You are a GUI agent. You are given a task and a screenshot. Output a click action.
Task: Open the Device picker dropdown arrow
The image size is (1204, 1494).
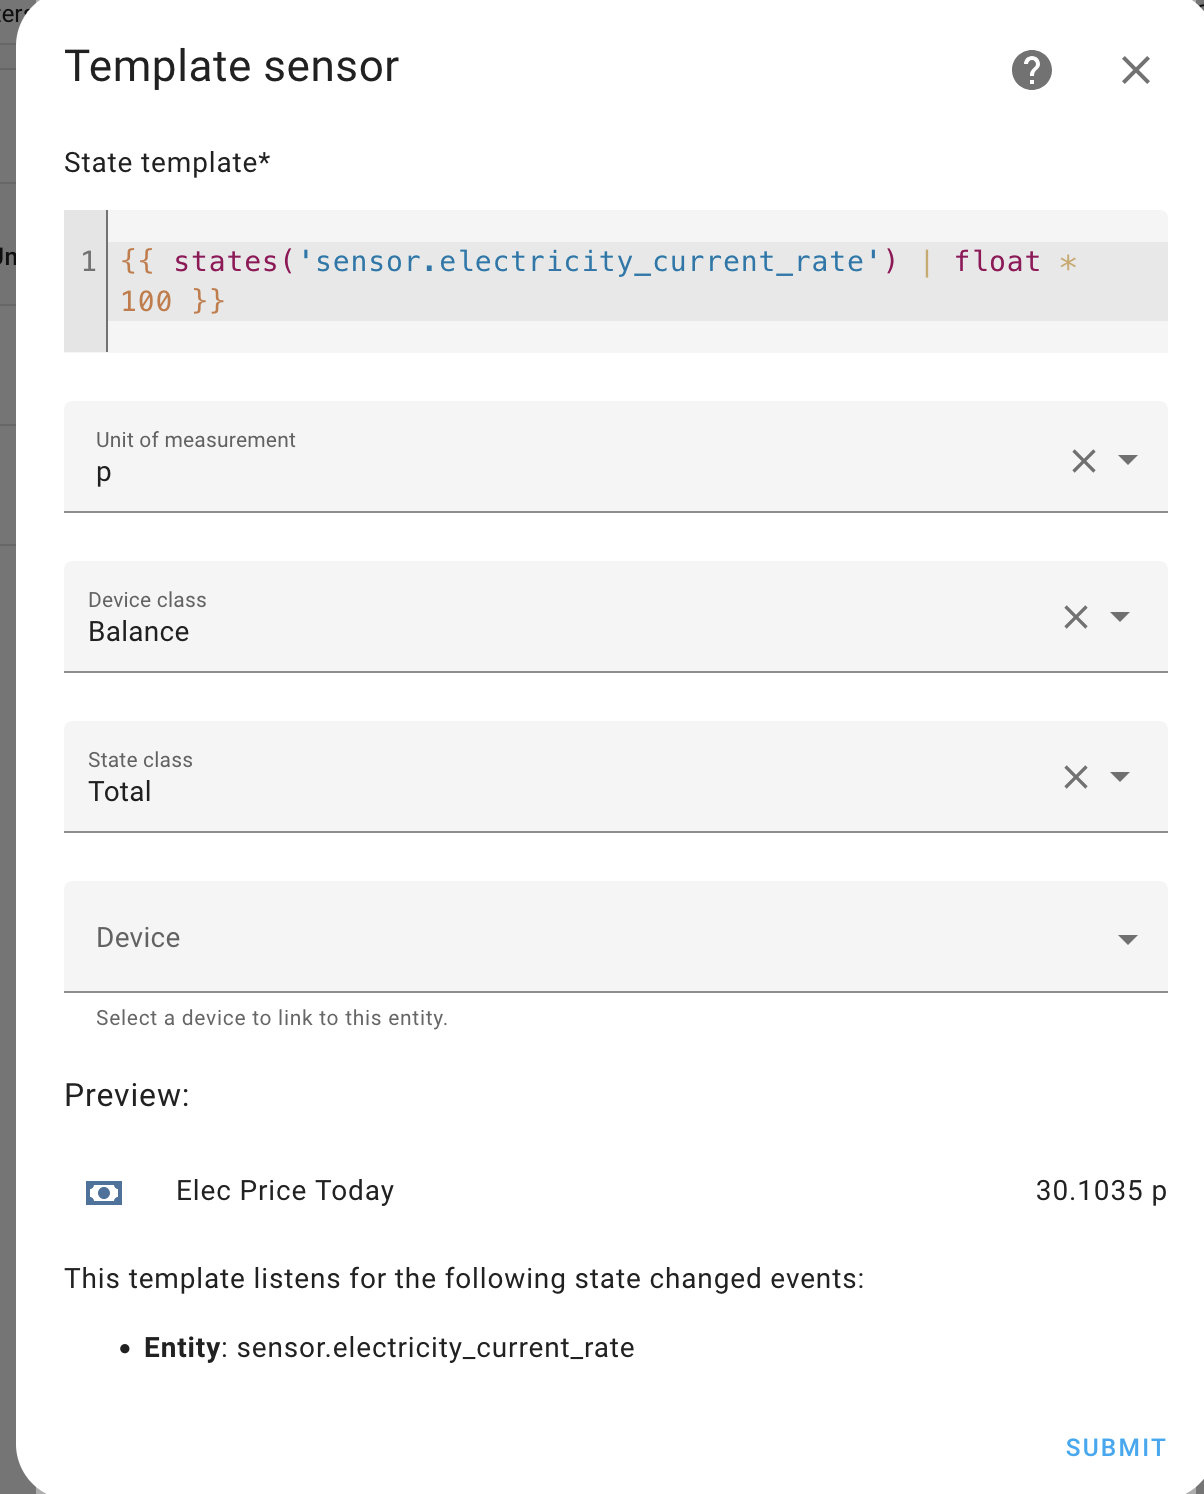point(1128,939)
